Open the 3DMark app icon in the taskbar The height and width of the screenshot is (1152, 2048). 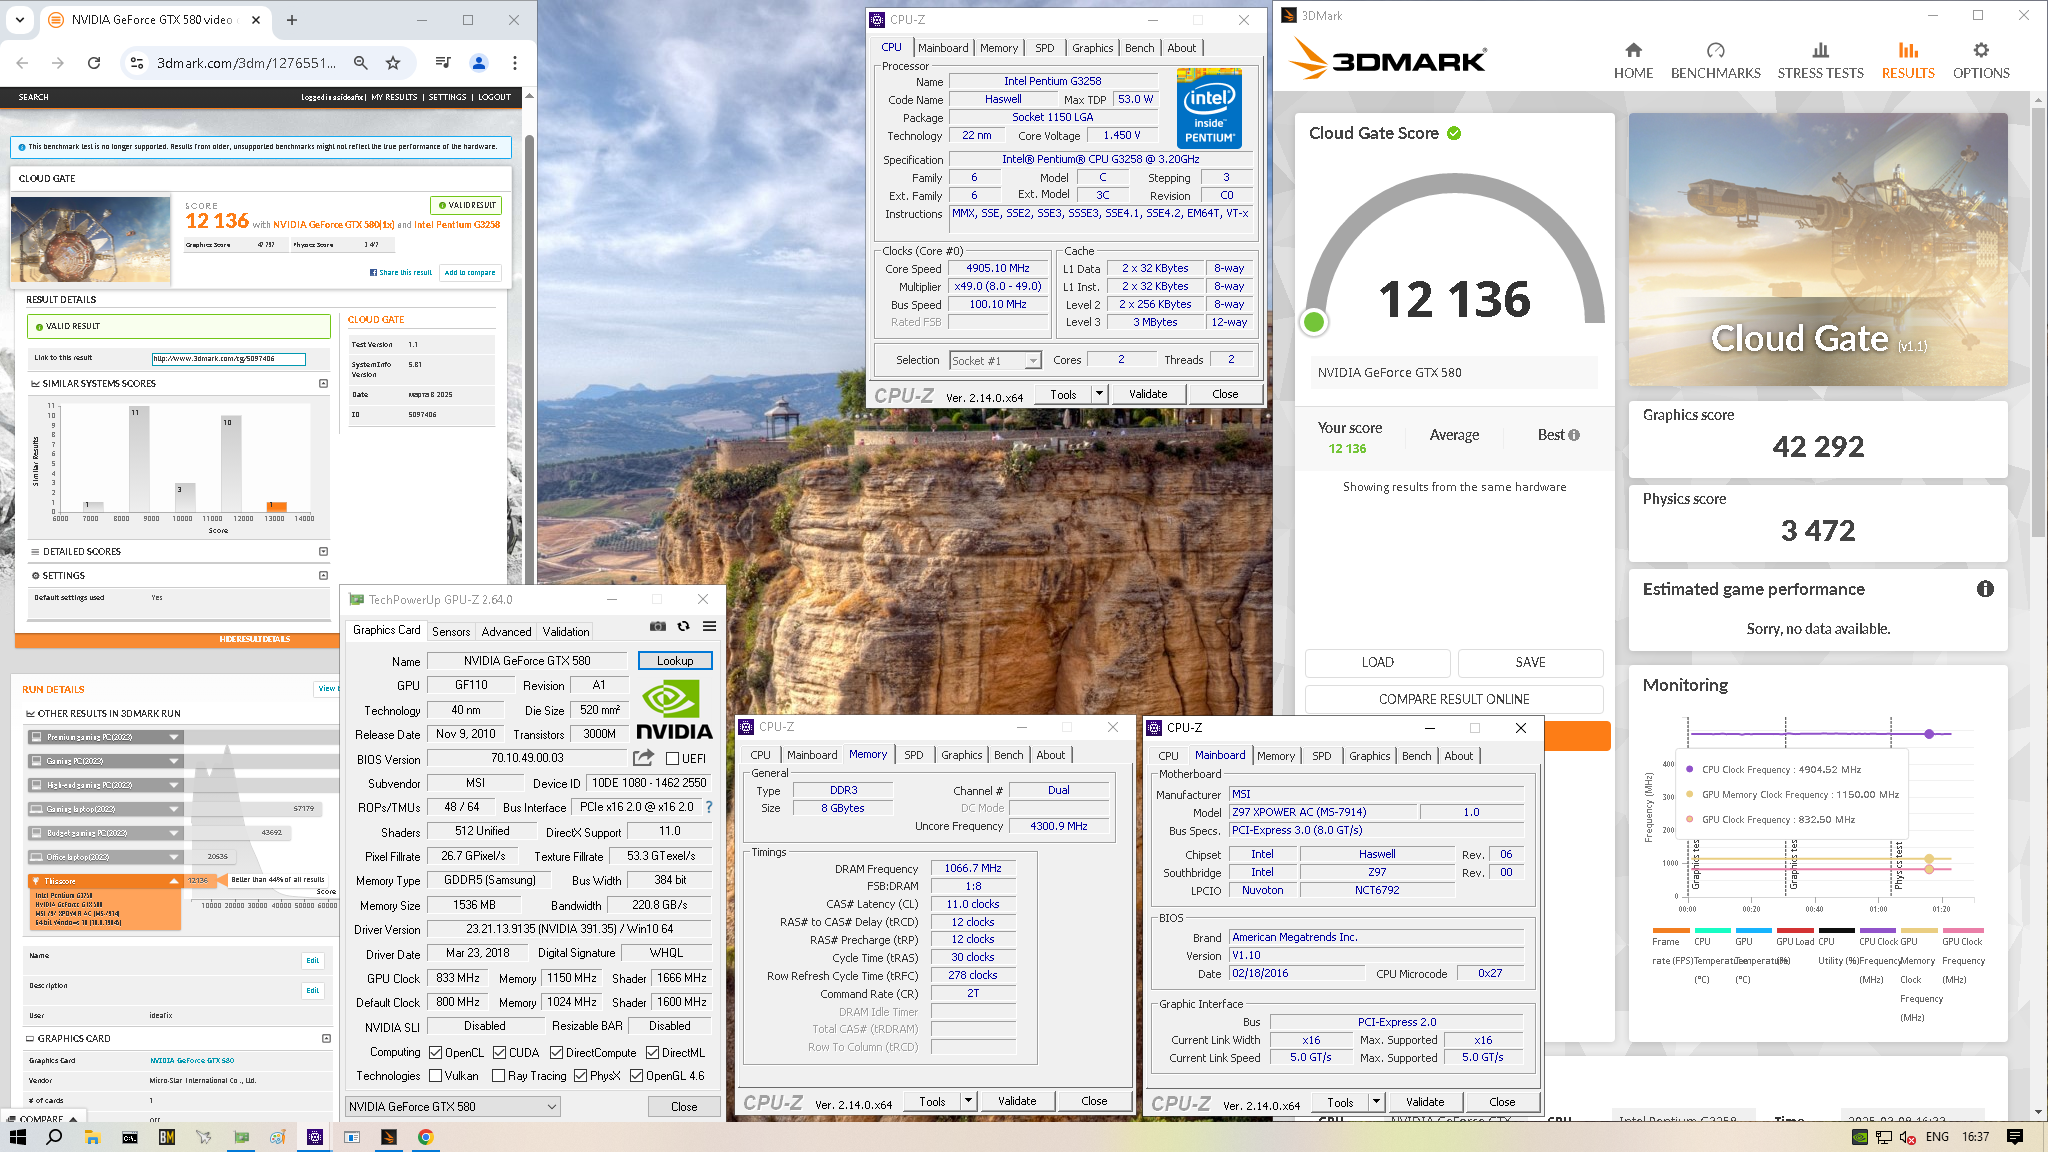[389, 1137]
